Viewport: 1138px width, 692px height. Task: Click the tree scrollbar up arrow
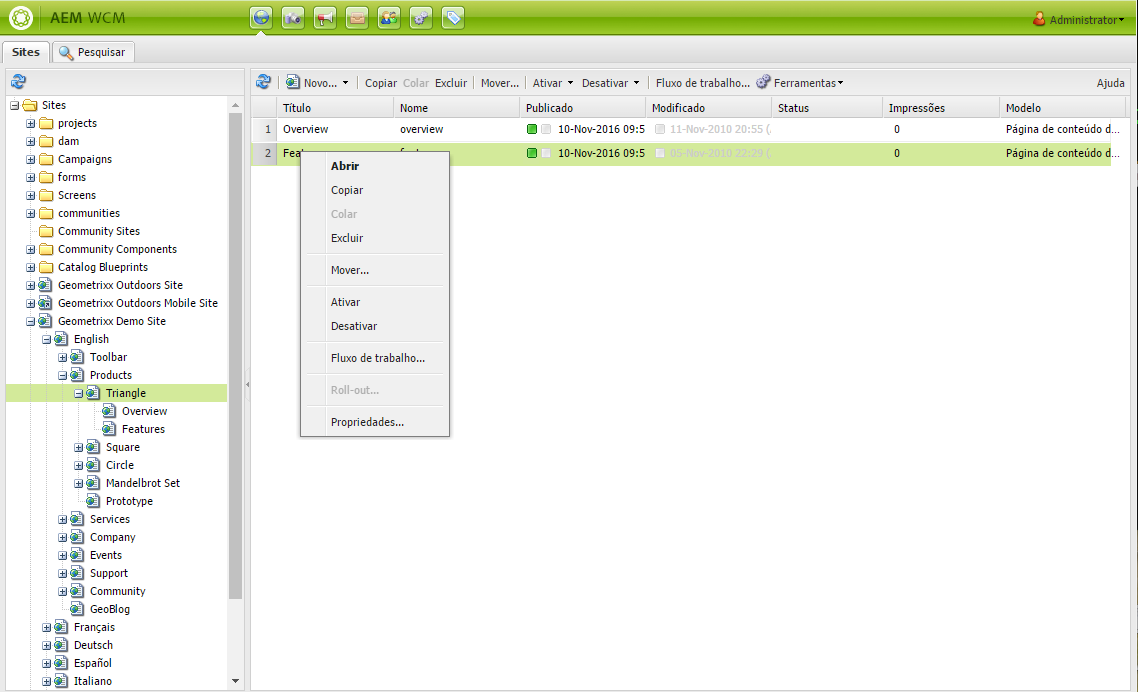pyautogui.click(x=235, y=105)
